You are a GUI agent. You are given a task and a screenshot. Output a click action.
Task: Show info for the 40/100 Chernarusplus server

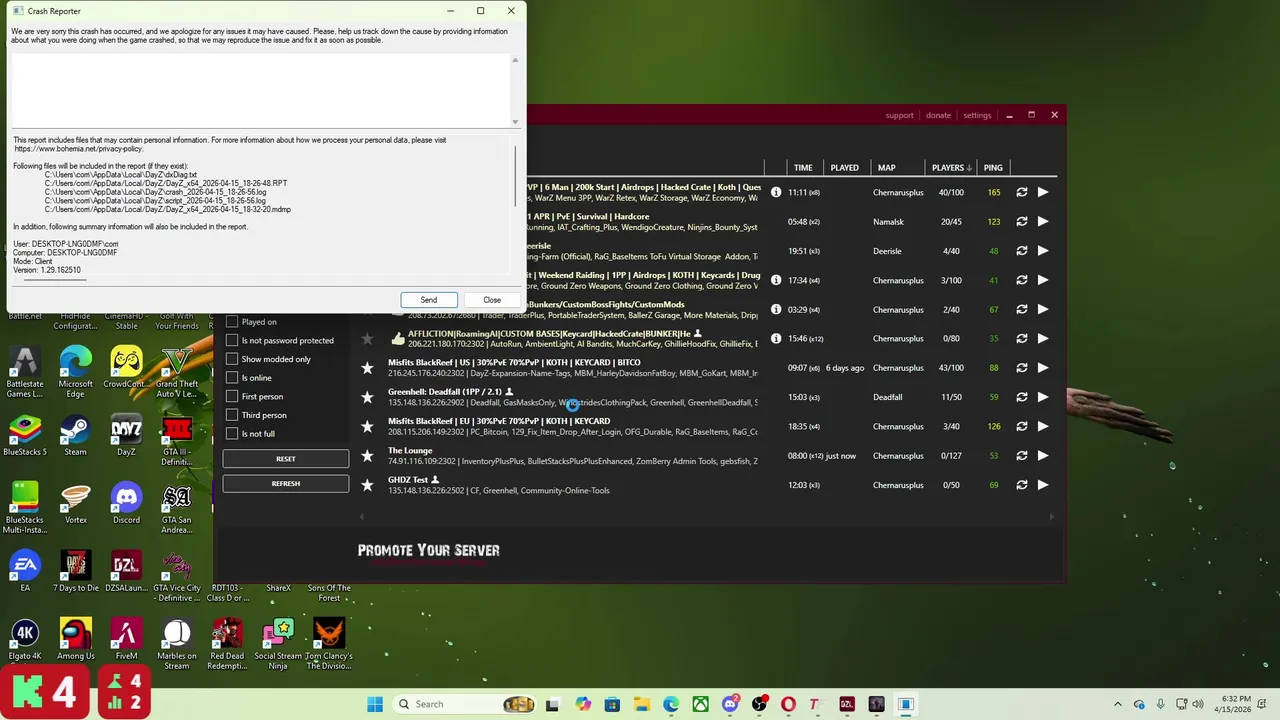click(776, 192)
